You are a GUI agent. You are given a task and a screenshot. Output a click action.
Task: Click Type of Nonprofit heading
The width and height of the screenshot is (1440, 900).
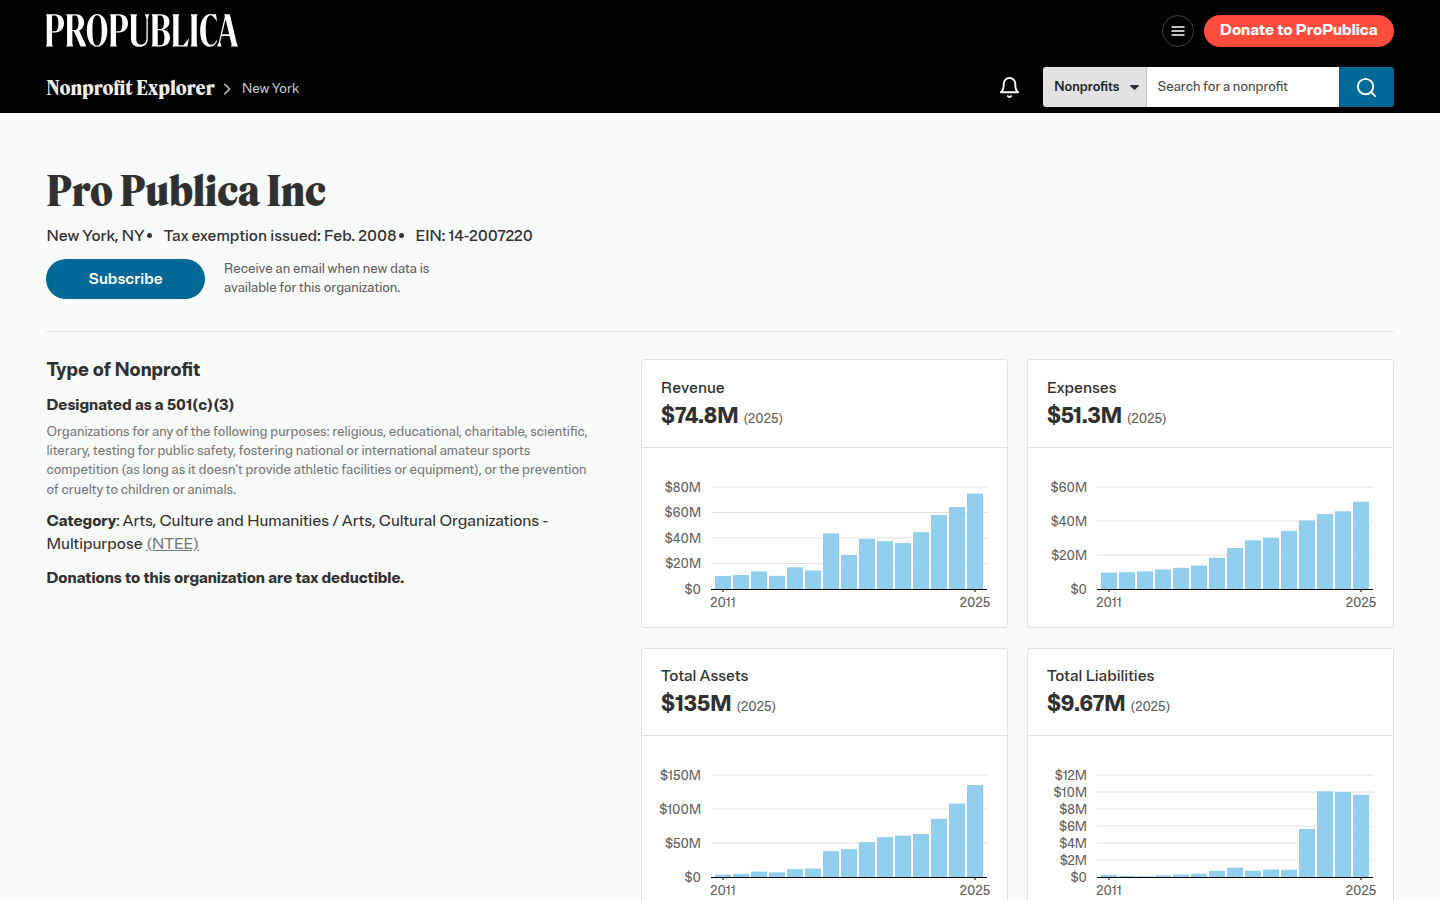click(123, 370)
